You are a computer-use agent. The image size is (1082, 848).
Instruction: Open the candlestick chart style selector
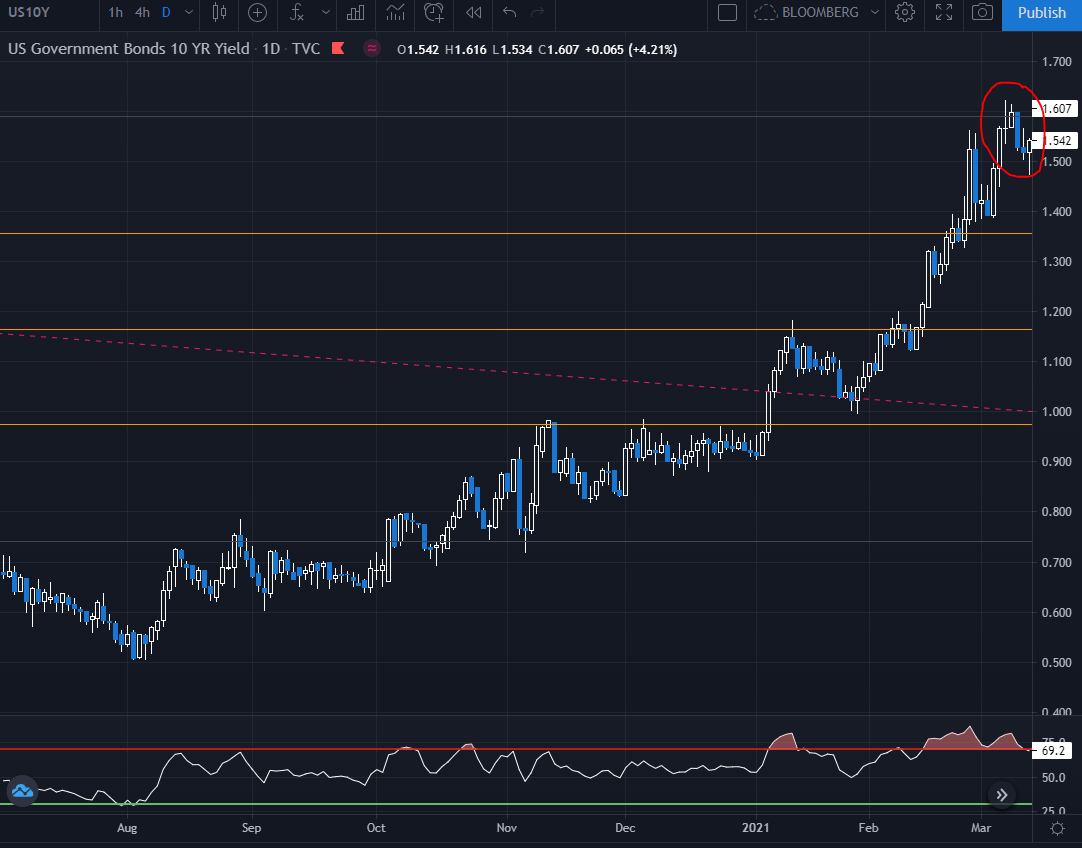[x=219, y=12]
